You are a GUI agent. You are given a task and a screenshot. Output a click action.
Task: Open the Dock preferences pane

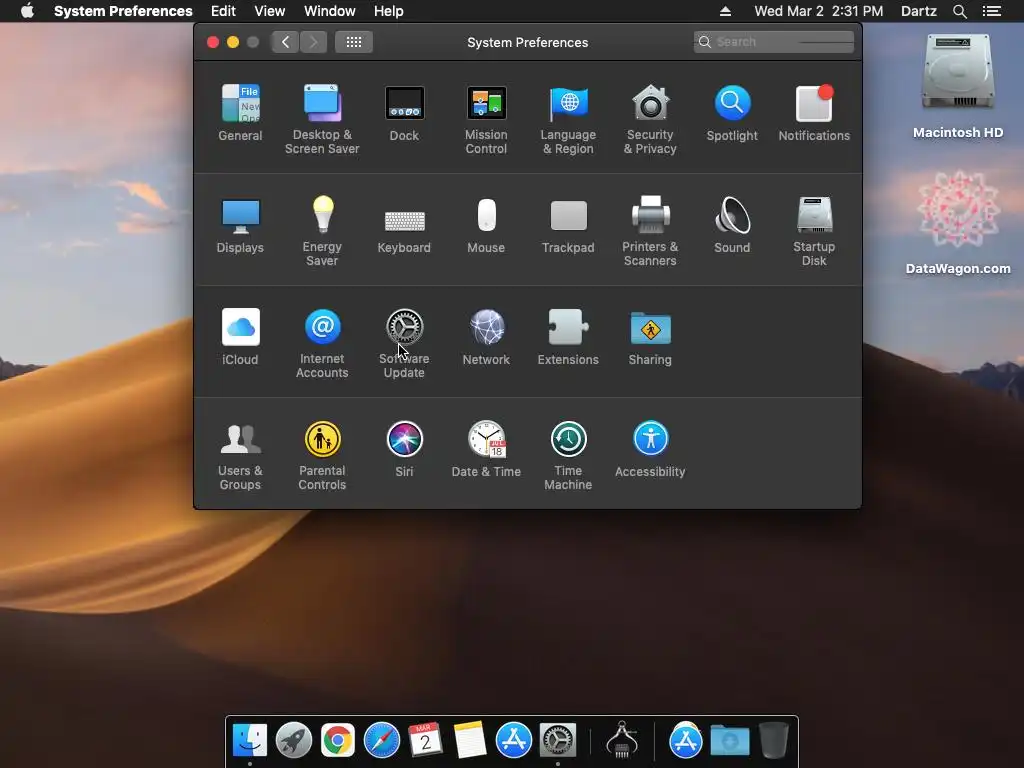[404, 112]
